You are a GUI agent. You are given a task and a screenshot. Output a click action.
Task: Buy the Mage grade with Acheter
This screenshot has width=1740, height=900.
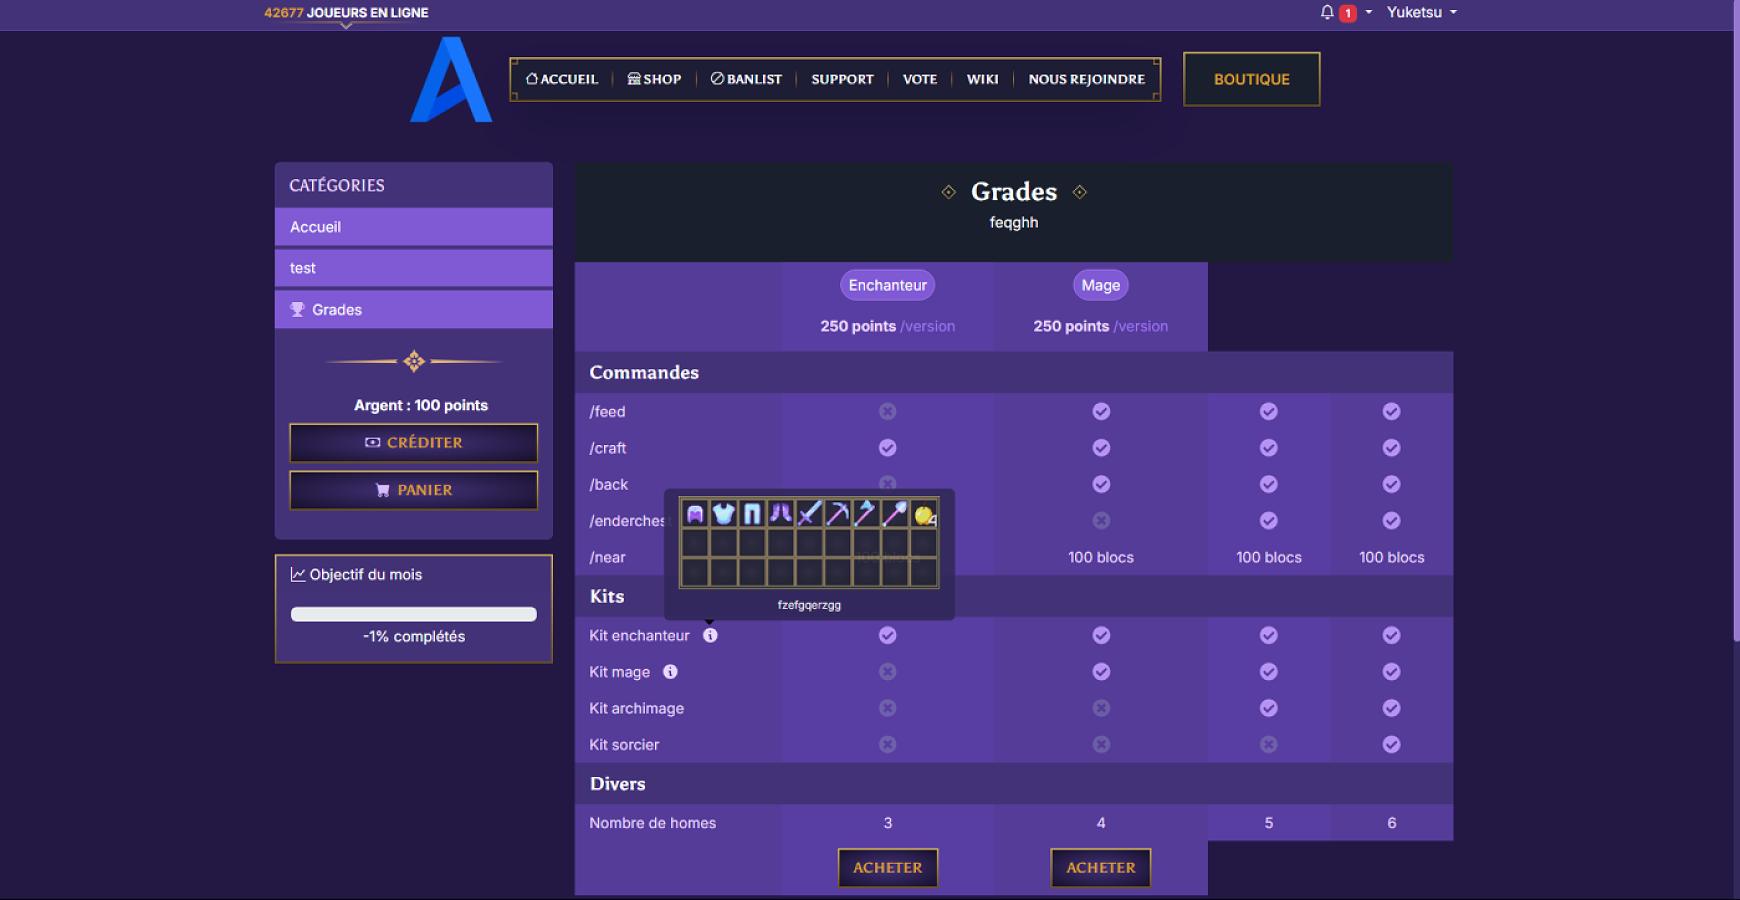[1100, 868]
